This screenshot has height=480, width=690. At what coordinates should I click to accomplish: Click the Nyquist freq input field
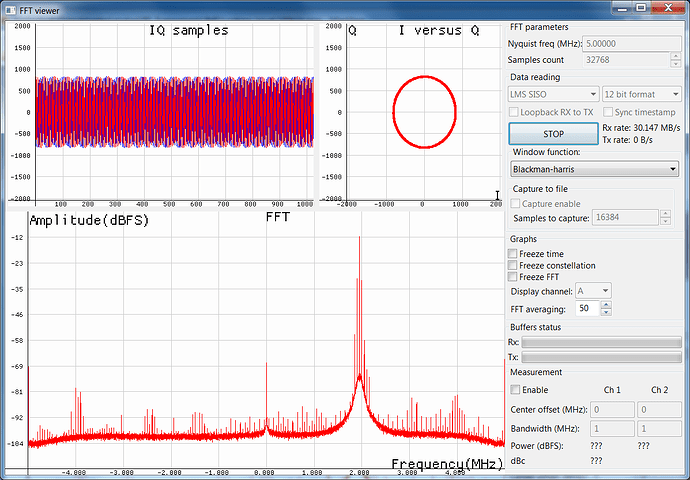630,44
